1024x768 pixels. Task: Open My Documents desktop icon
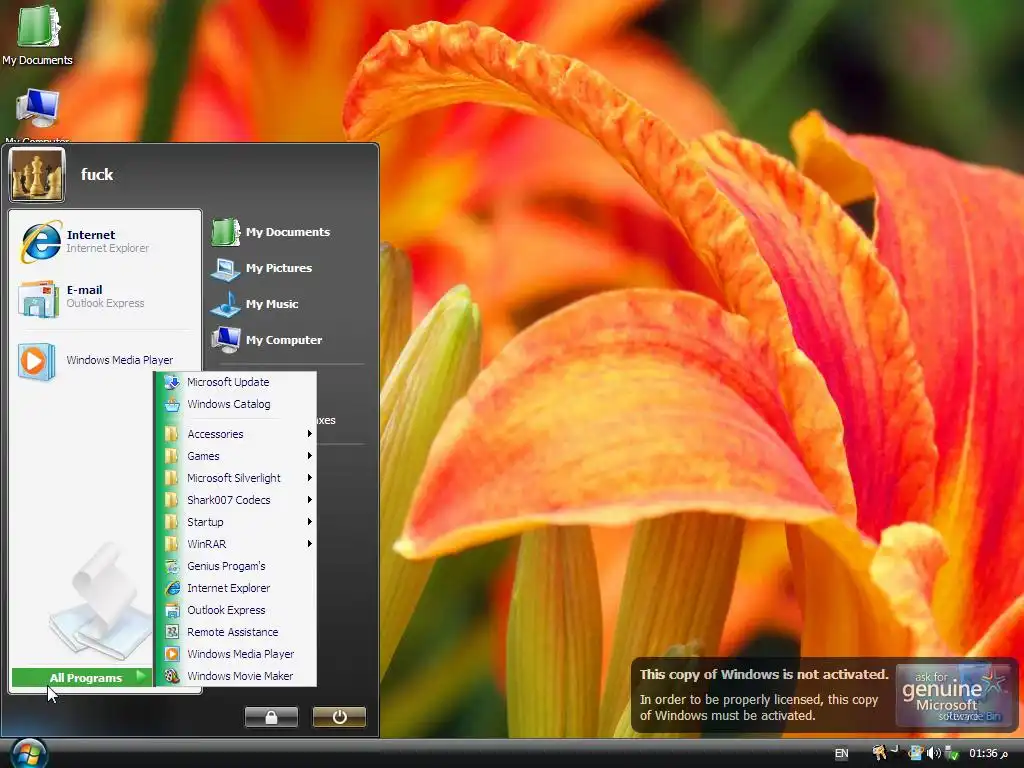[x=37, y=35]
